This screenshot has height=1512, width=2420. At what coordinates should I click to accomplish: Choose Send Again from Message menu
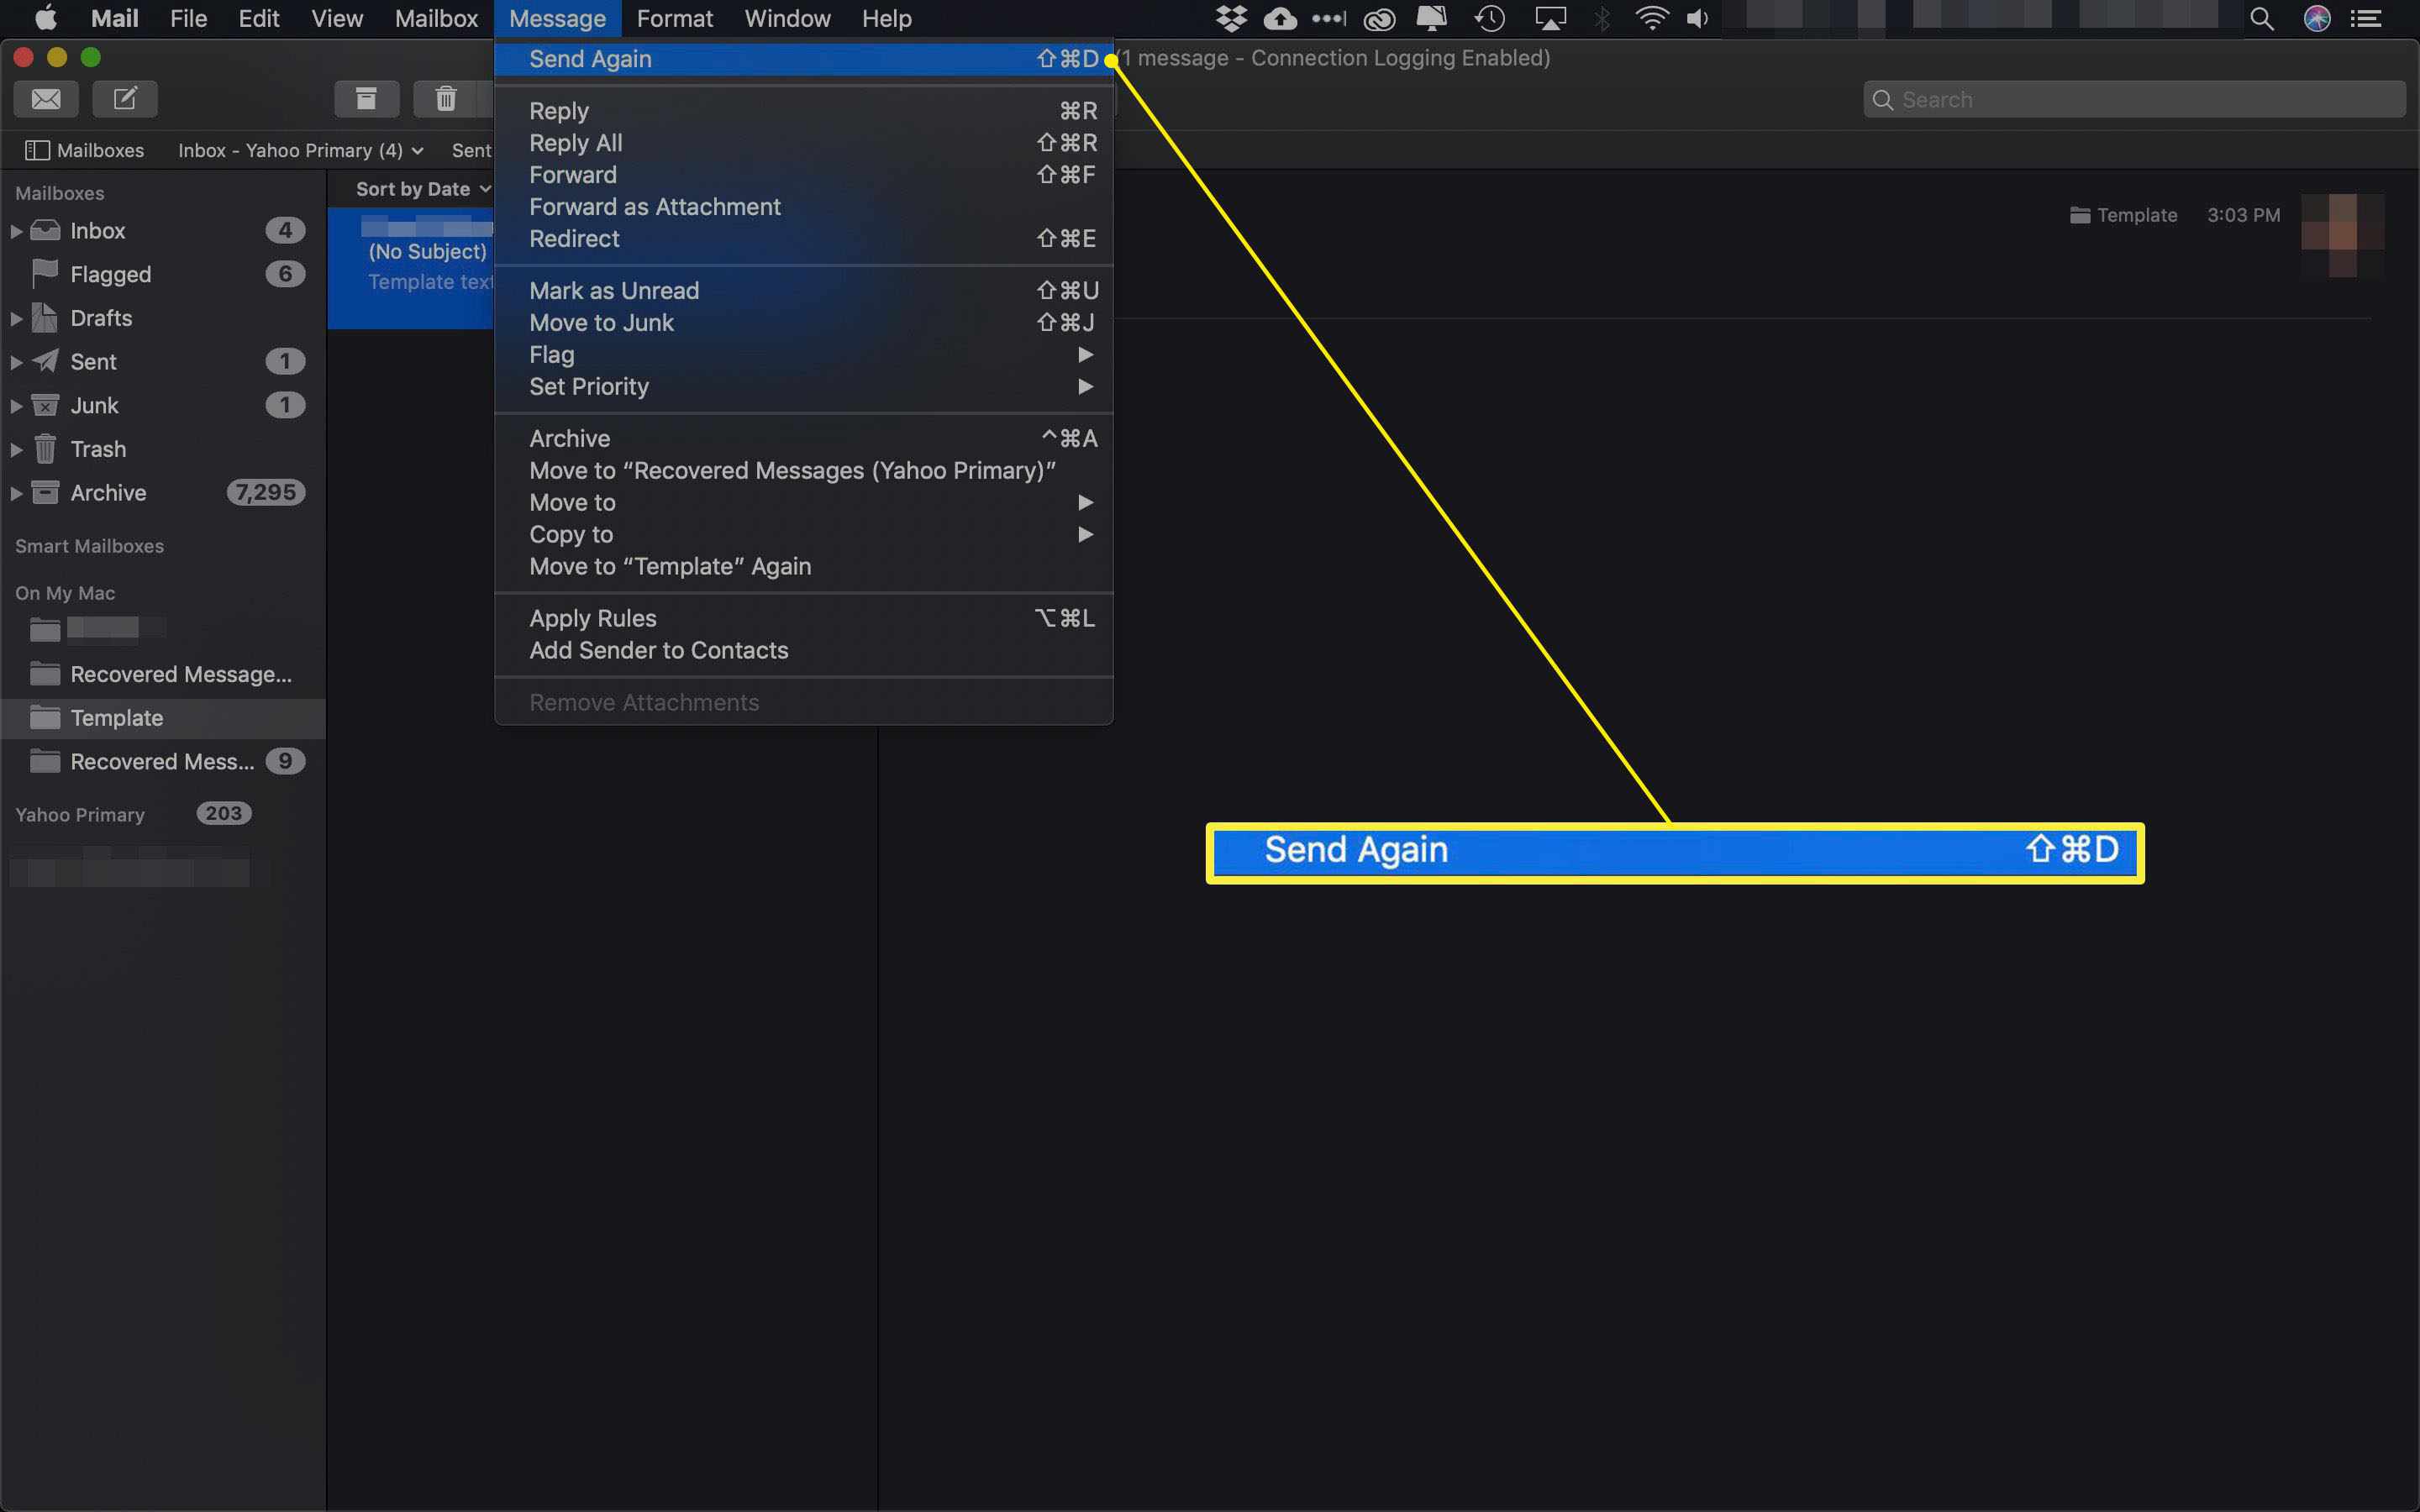tap(804, 59)
